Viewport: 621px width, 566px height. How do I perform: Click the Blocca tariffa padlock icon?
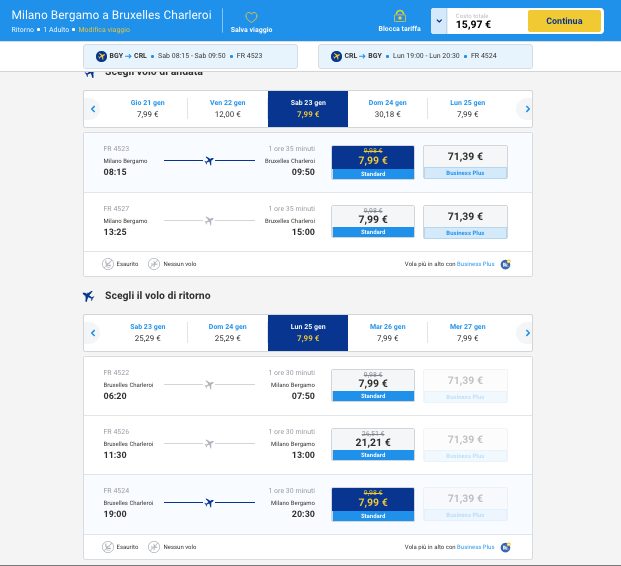399,17
